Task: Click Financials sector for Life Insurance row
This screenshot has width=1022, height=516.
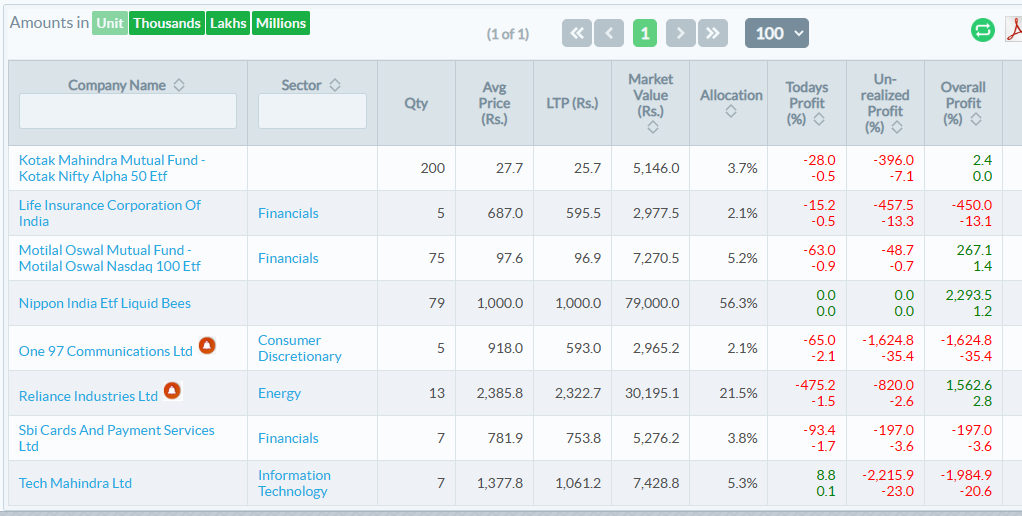Action: click(x=288, y=213)
